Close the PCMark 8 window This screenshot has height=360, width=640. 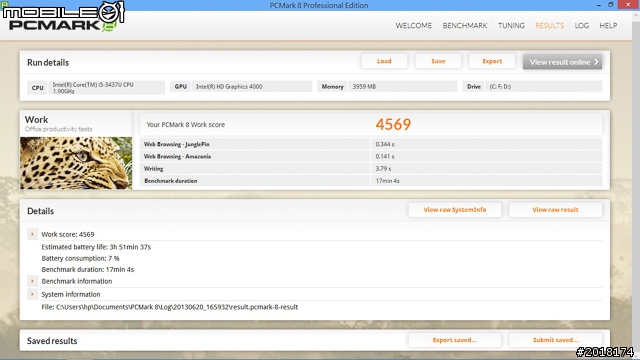(x=629, y=5)
